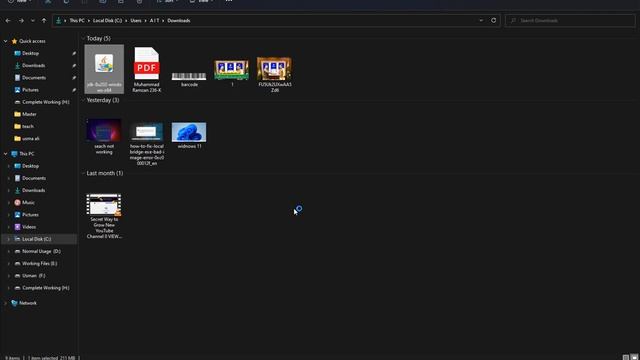Open pinned Downloads under Quick access
This screenshot has height=360, width=640.
pos(33,65)
